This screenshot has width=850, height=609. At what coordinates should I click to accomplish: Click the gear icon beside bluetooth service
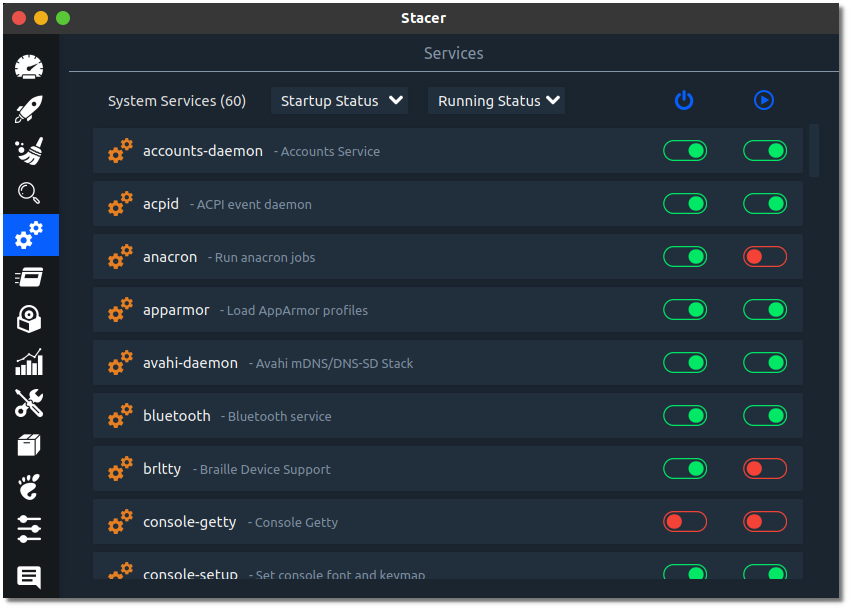coord(120,416)
